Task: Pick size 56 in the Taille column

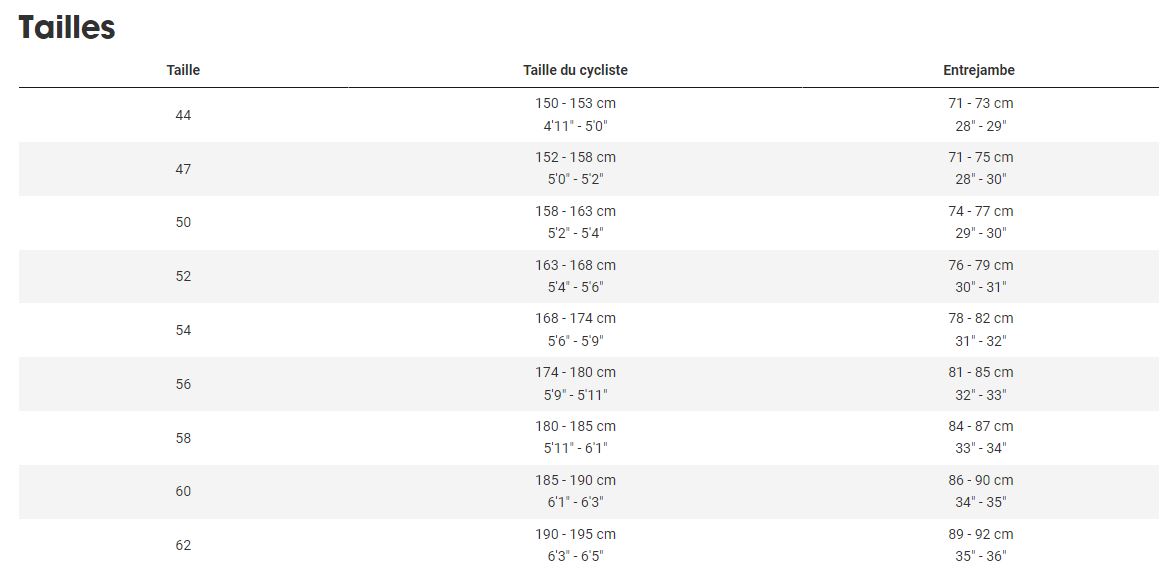Action: (183, 384)
